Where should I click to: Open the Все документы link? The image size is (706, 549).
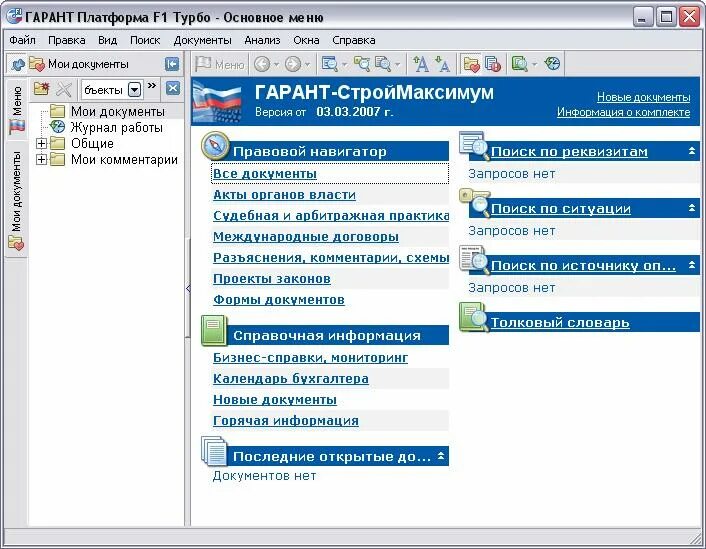pyautogui.click(x=265, y=174)
